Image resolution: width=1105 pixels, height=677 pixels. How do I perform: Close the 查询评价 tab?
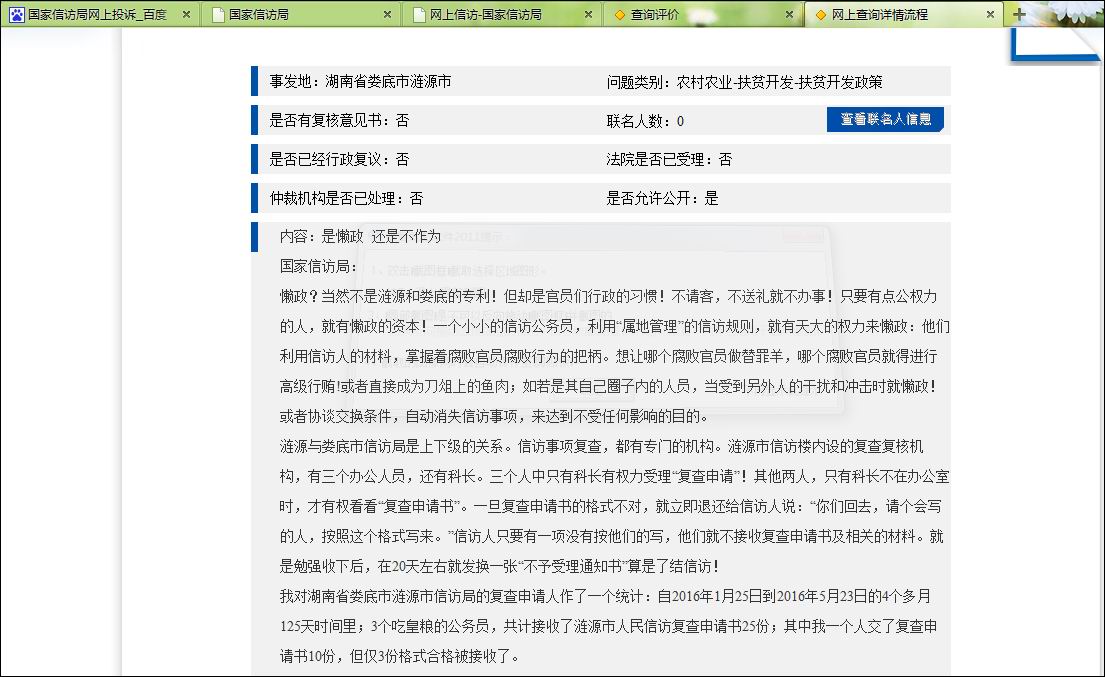pos(788,15)
